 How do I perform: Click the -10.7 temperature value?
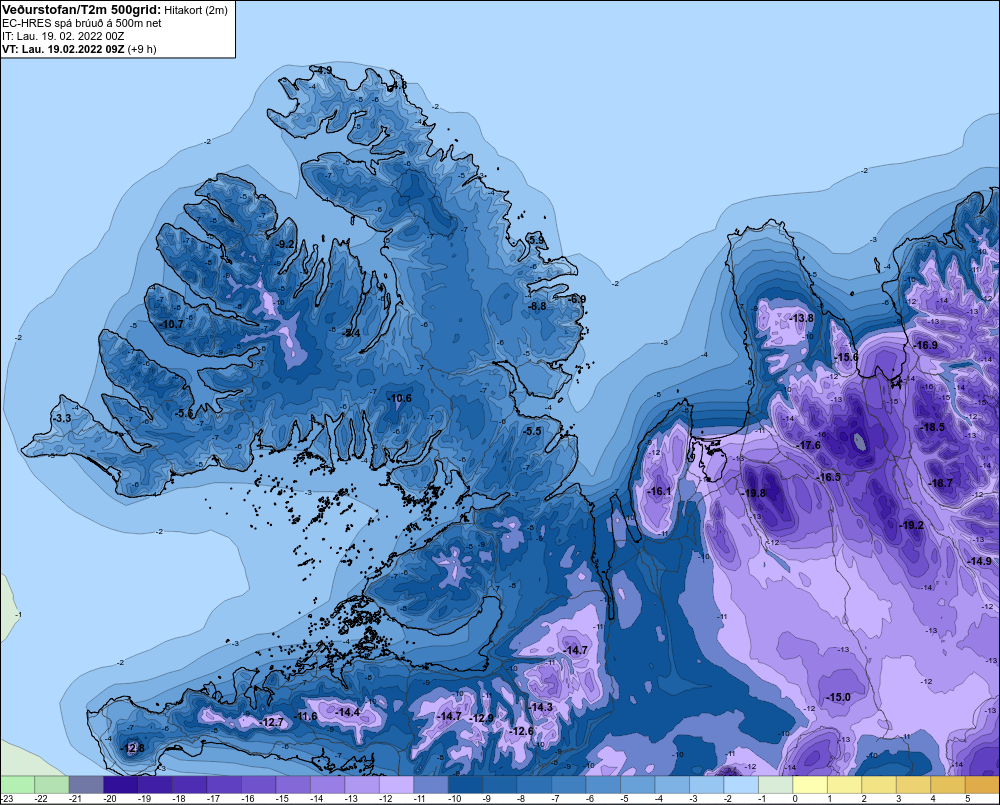point(171,324)
